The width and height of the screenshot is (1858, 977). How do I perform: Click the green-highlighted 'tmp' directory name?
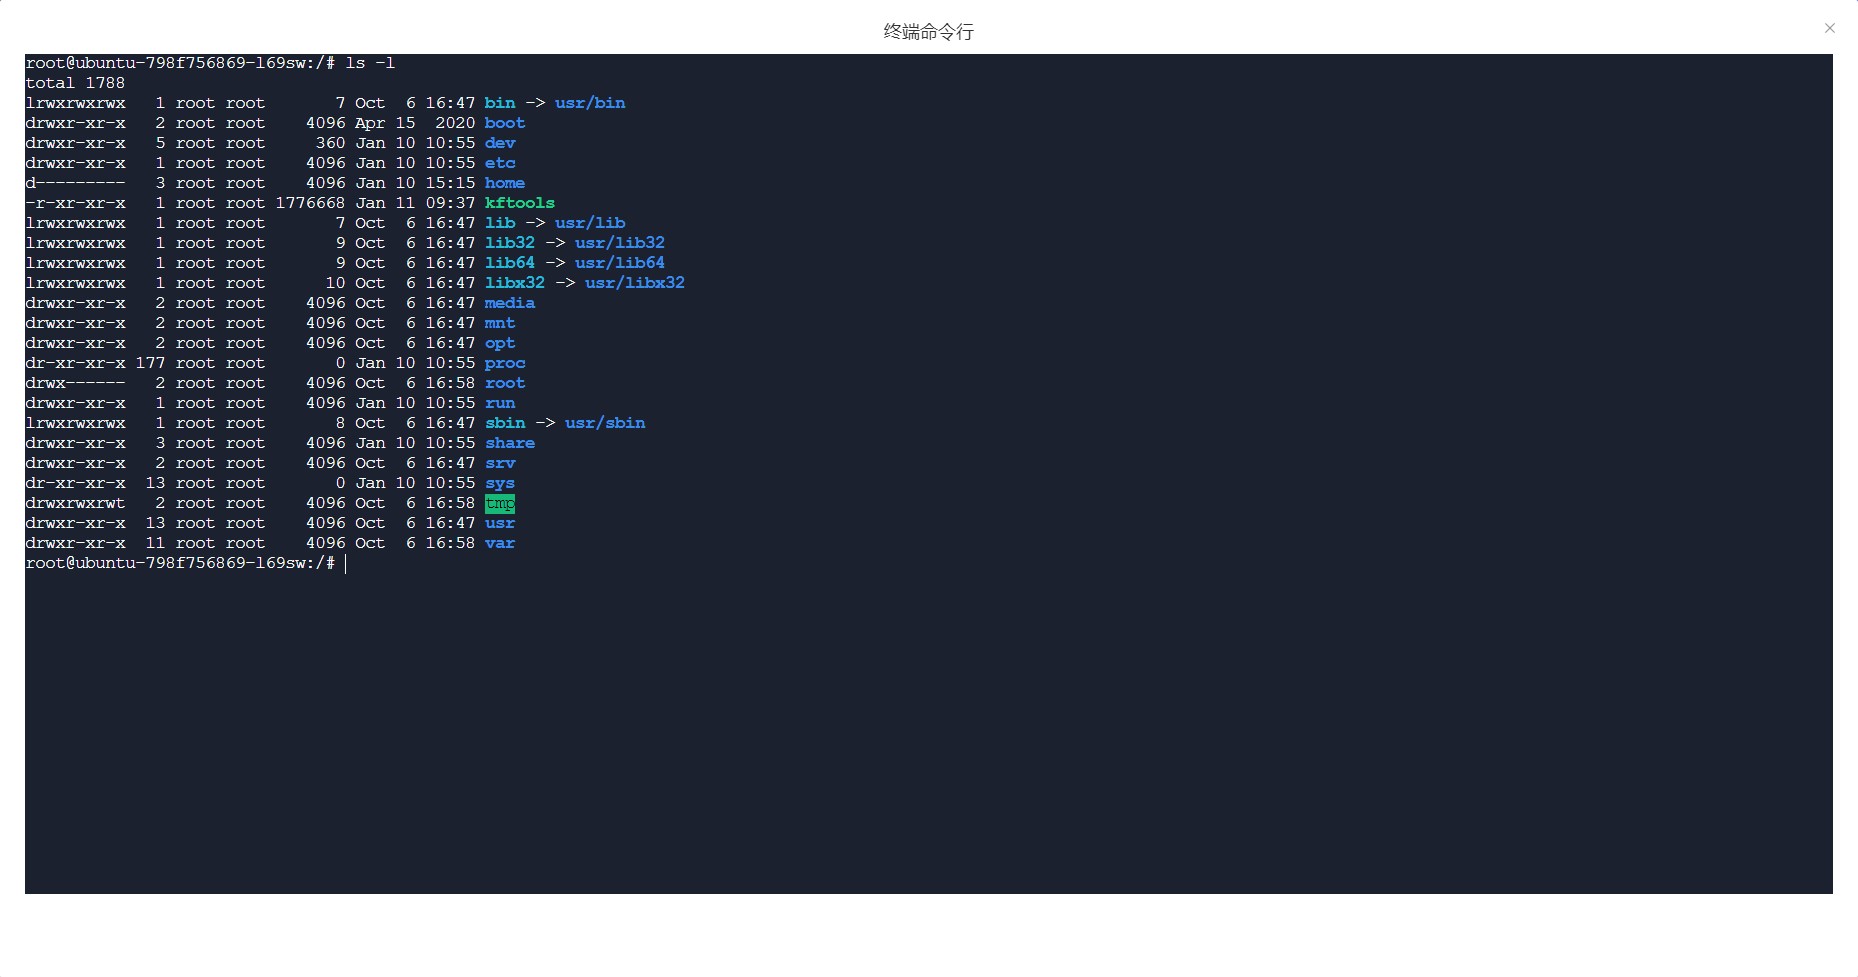(500, 503)
